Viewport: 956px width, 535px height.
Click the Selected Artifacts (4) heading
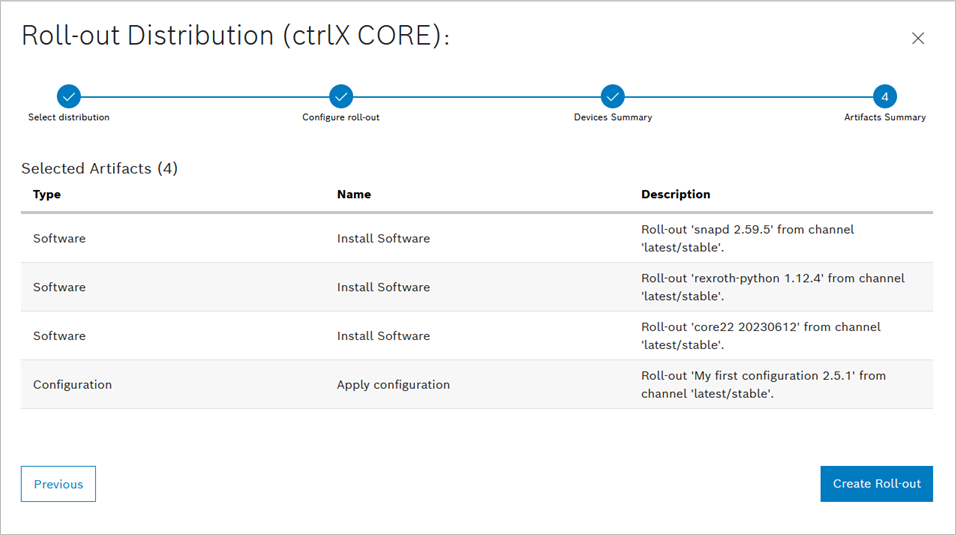99,168
